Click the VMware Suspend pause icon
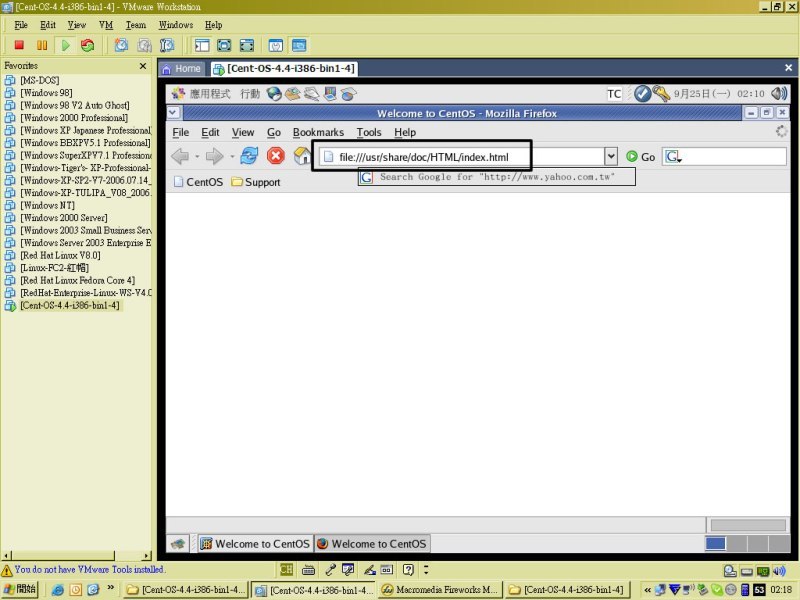Viewport: 800px width, 600px height. coord(42,45)
